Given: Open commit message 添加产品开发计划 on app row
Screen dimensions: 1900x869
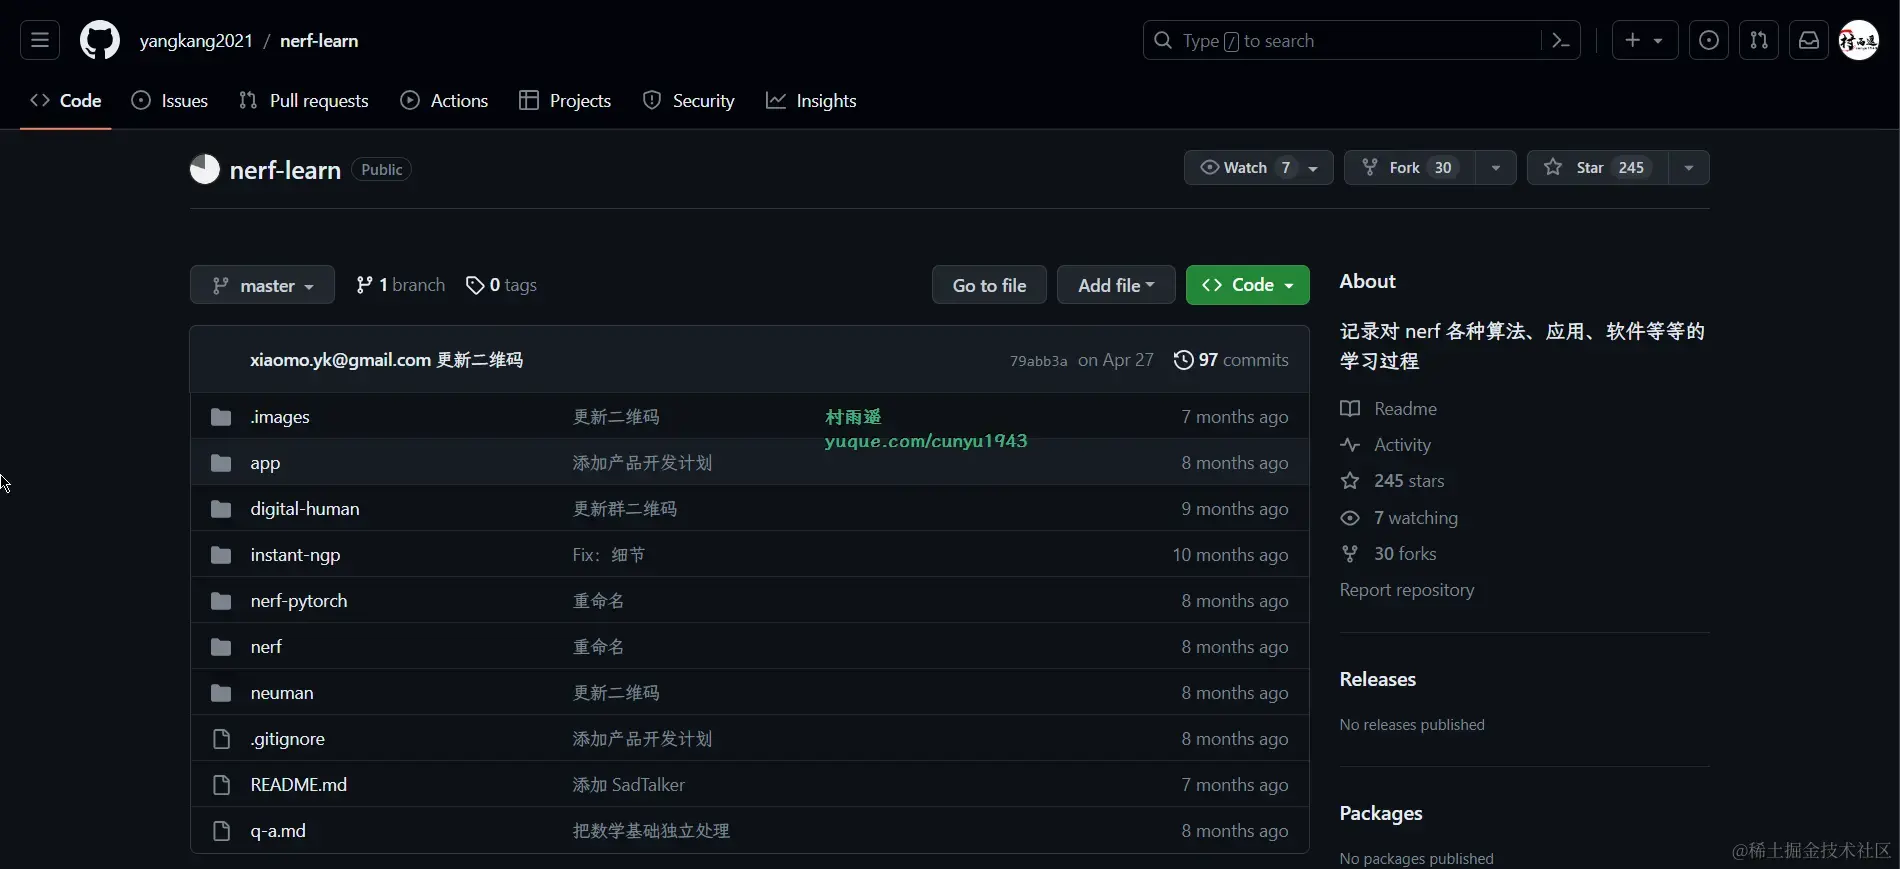Looking at the screenshot, I should point(642,463).
